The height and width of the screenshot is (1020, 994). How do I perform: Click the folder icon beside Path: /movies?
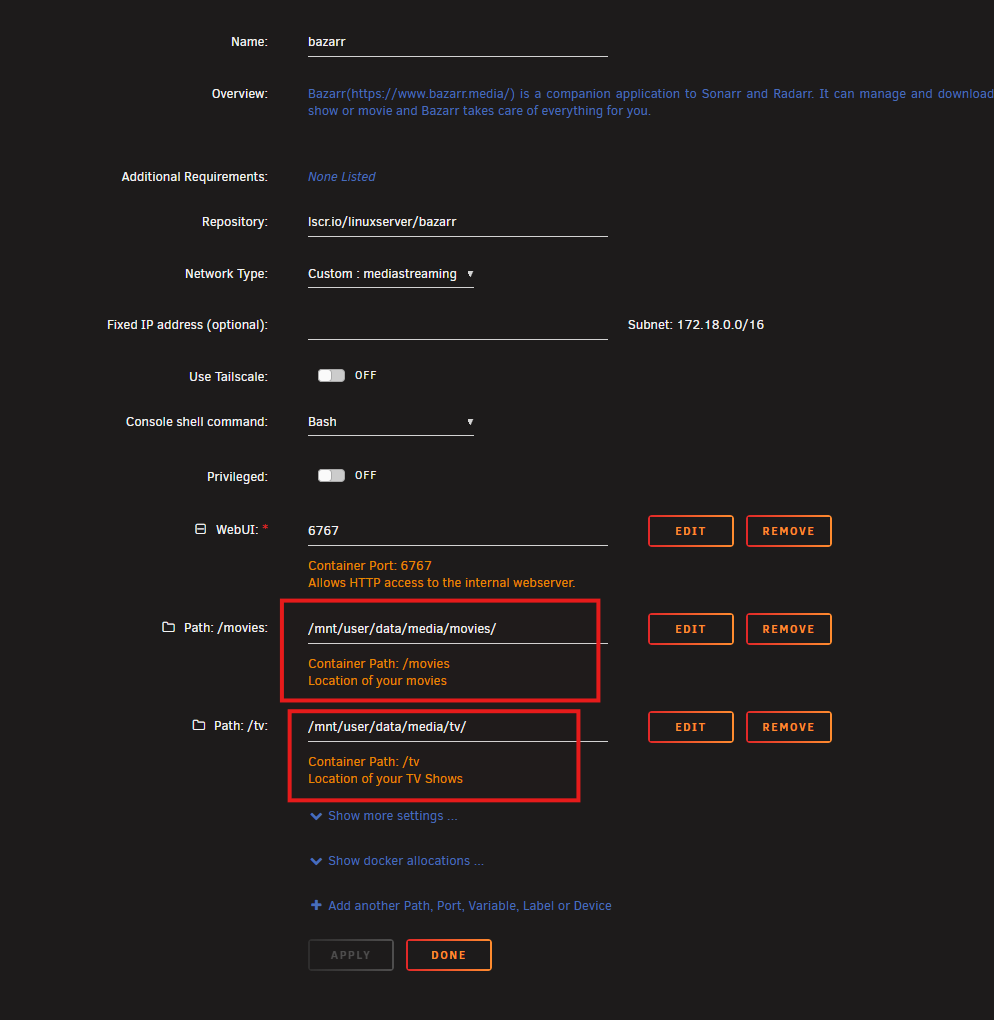tap(168, 628)
